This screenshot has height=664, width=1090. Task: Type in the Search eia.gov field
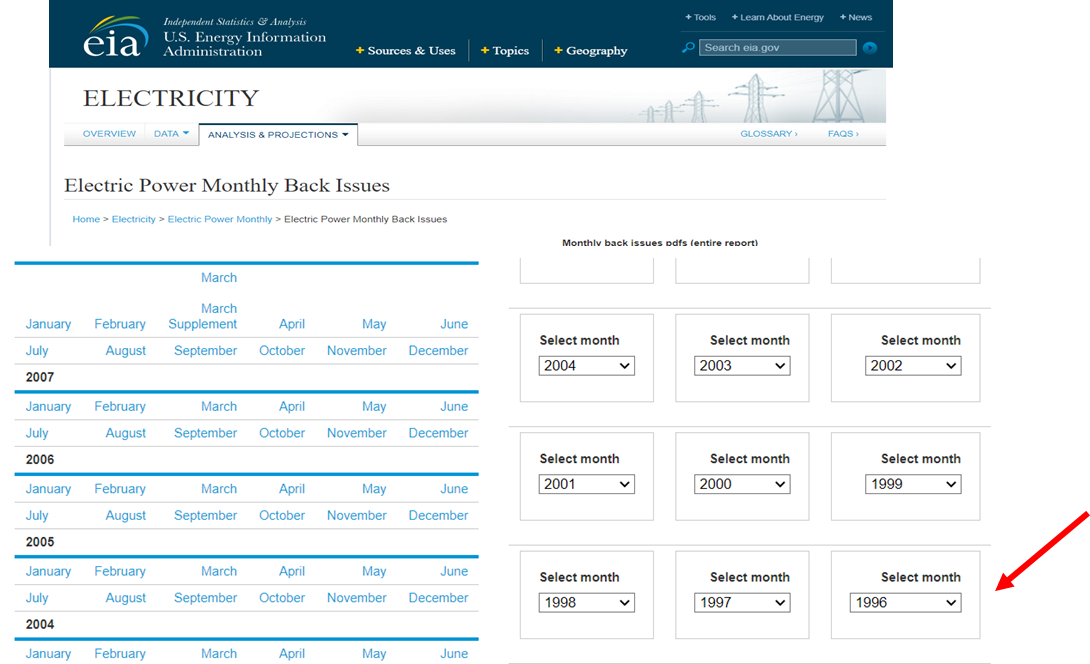[x=777, y=48]
